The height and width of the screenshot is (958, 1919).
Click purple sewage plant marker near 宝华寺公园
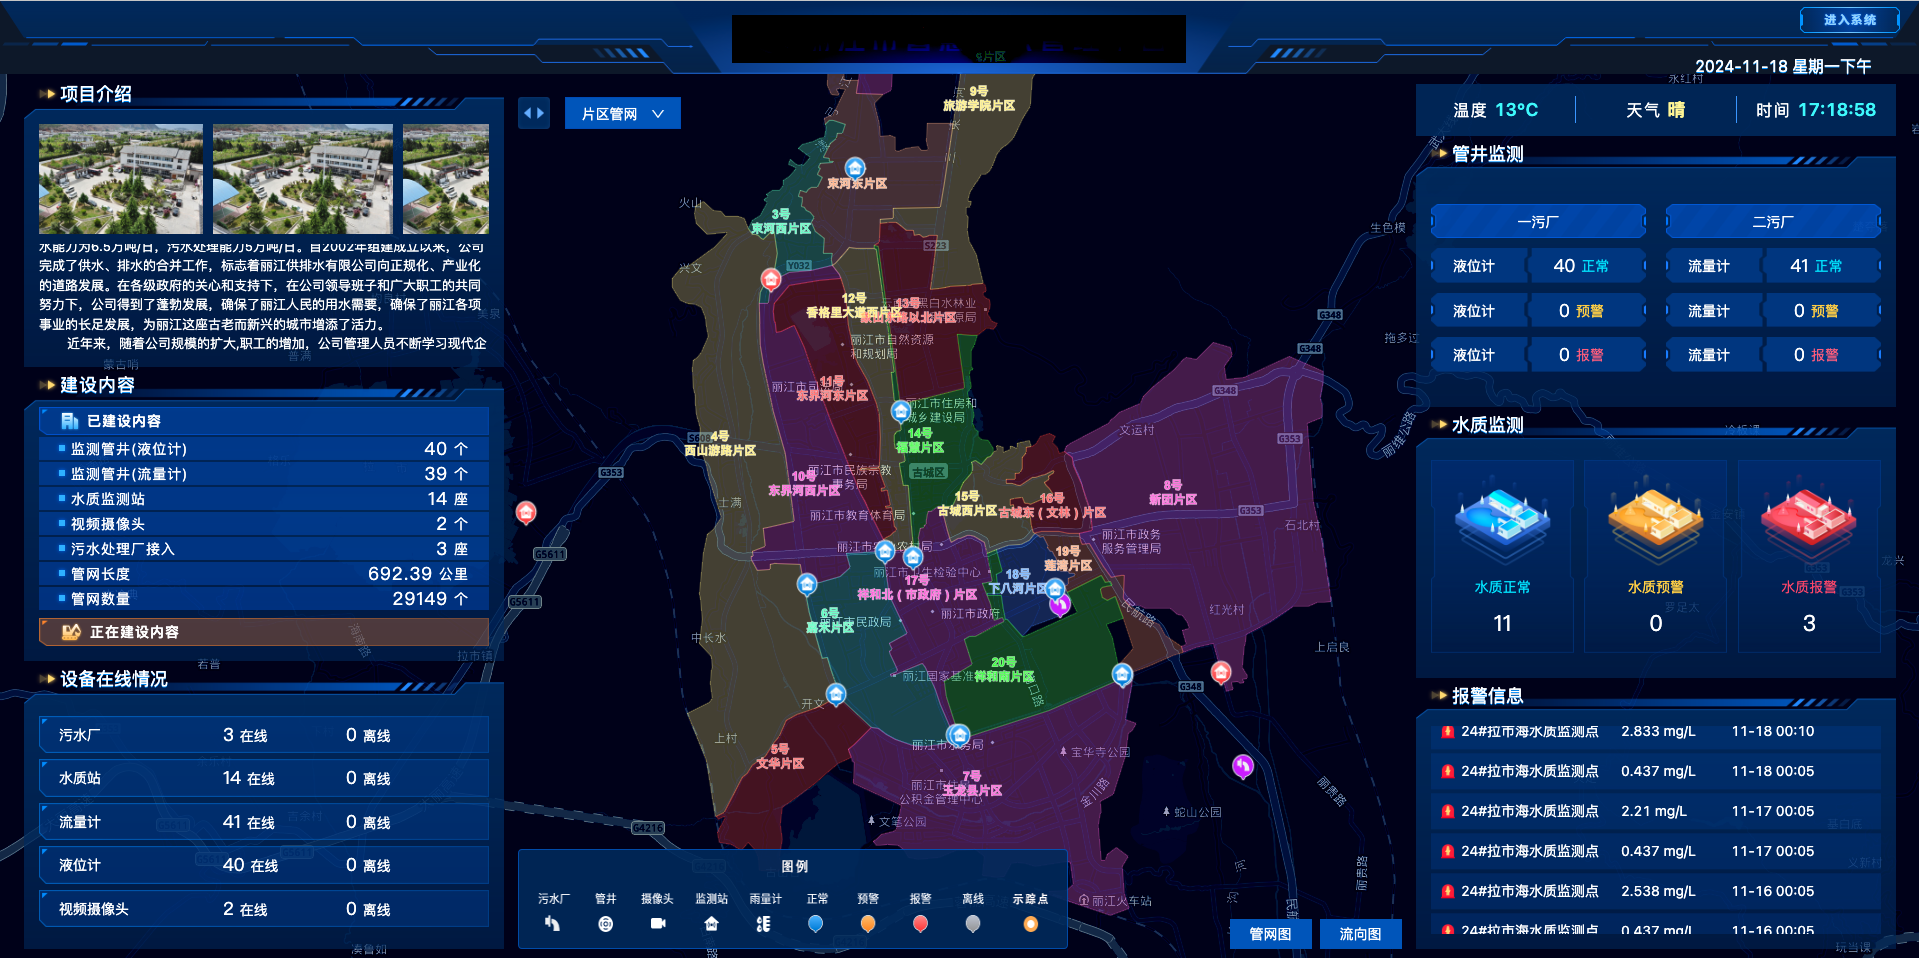pos(1243,766)
